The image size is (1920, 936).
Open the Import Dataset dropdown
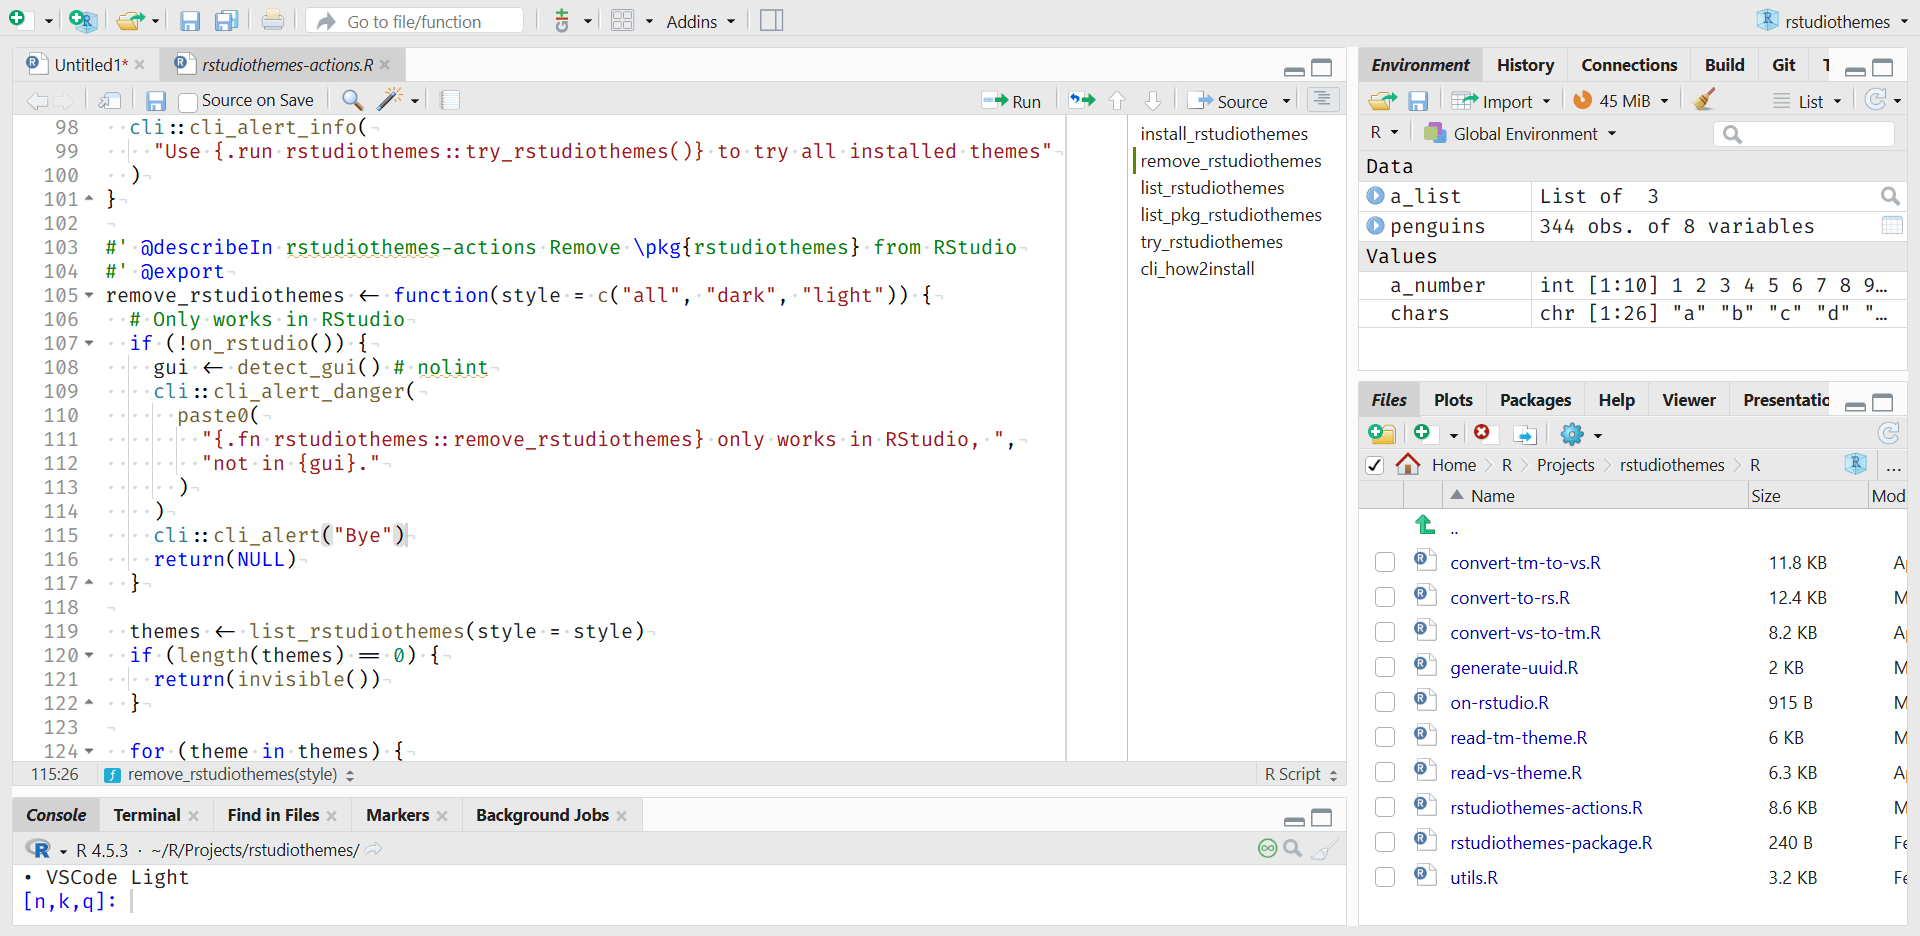(1501, 101)
